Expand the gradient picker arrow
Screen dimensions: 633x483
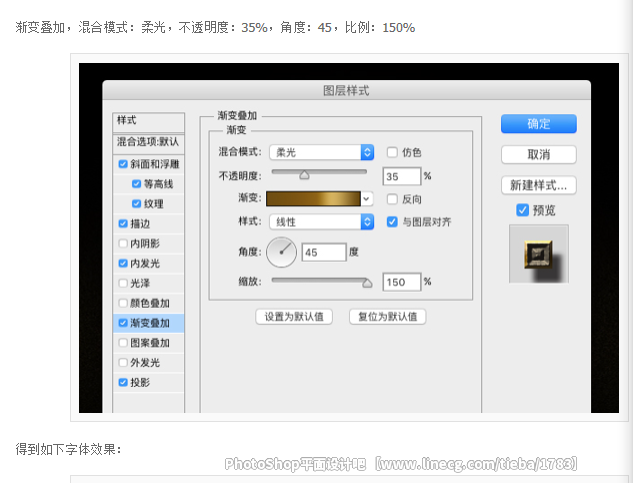pos(366,199)
